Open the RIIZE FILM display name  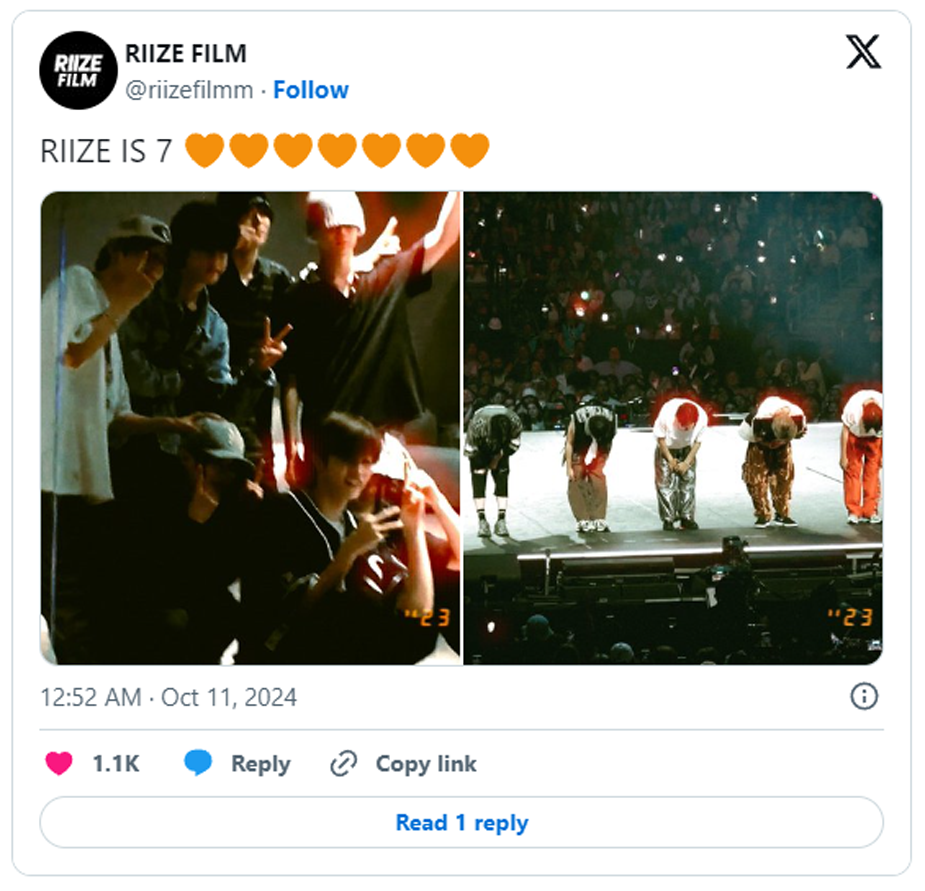(186, 54)
